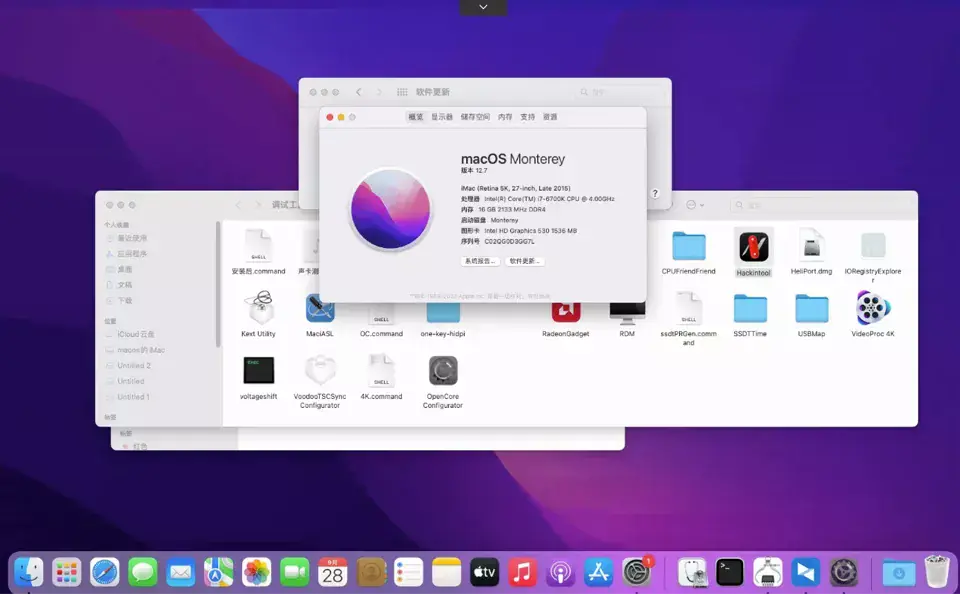
Task: Select the HeliPort.dmg file
Action: tap(811, 246)
